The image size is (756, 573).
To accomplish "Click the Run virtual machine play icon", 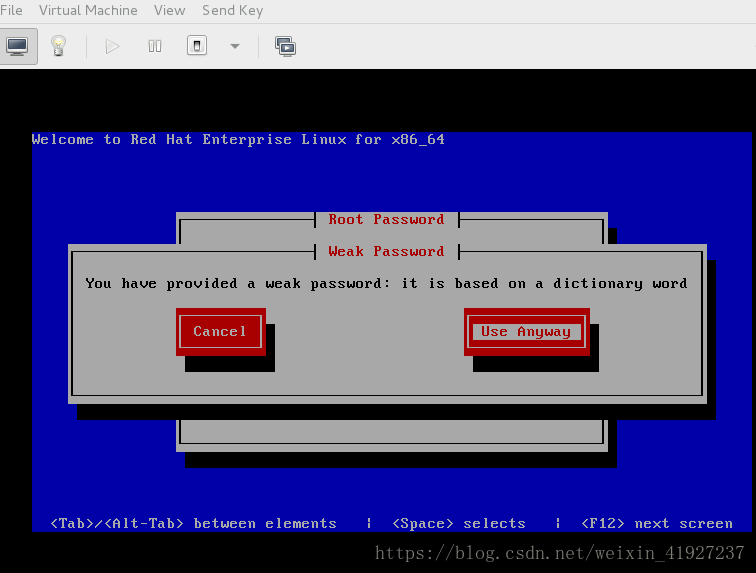I will pos(112,46).
